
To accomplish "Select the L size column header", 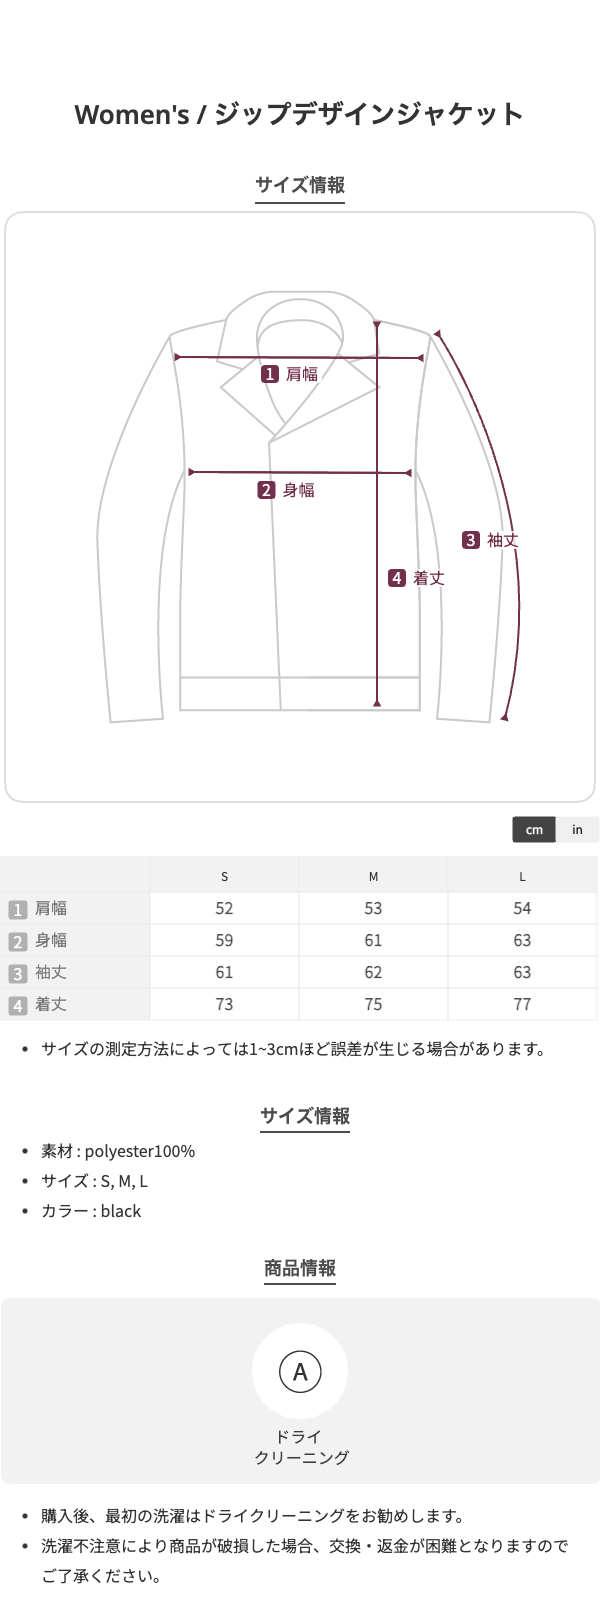I will pyautogui.click(x=522, y=876).
